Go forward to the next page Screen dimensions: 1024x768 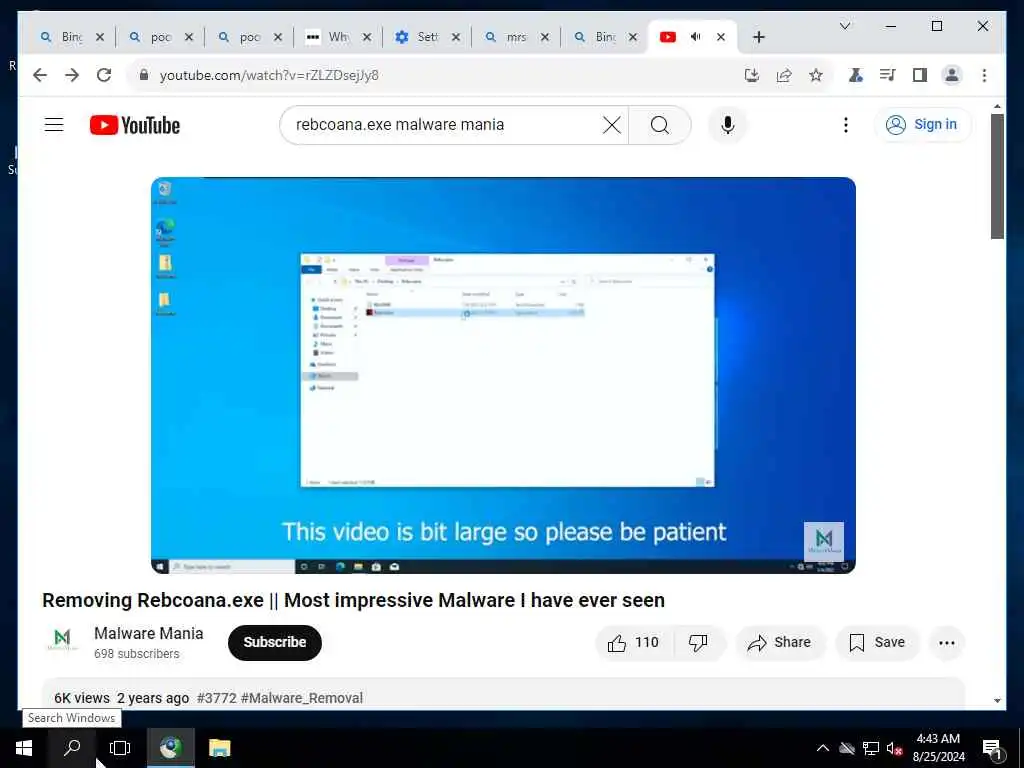[72, 75]
